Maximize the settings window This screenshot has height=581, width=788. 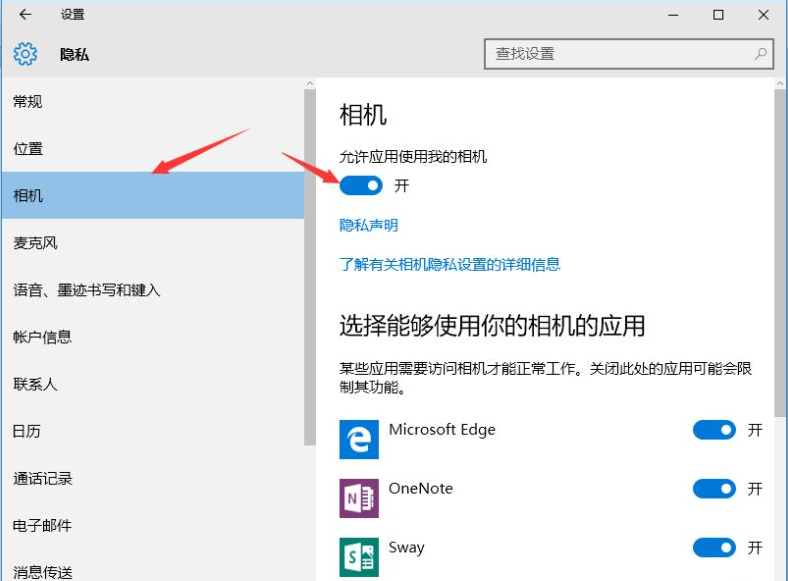point(718,15)
